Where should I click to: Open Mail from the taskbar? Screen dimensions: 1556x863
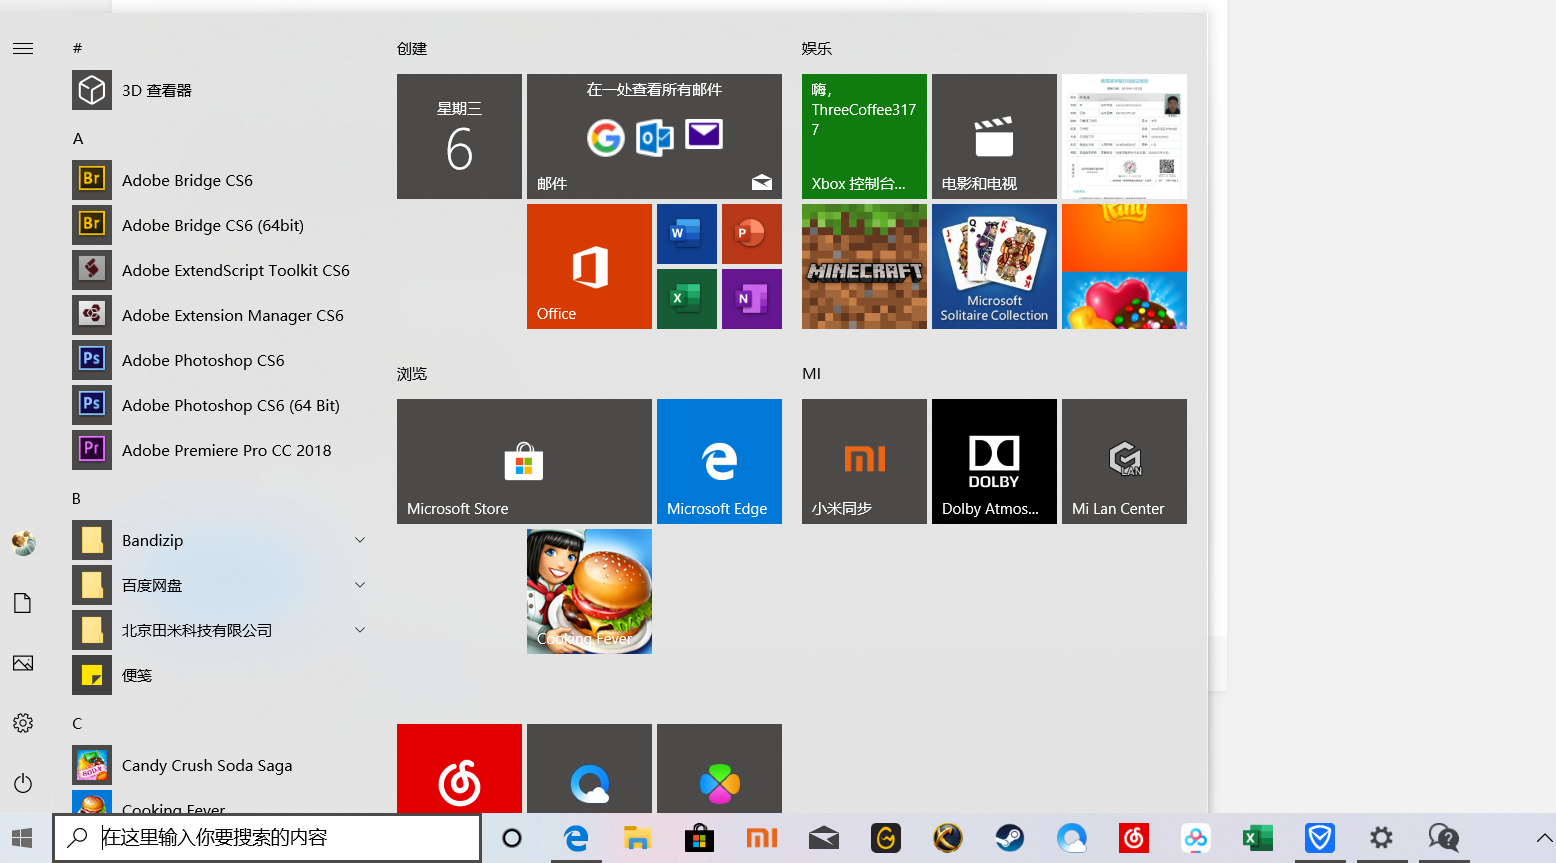click(823, 838)
